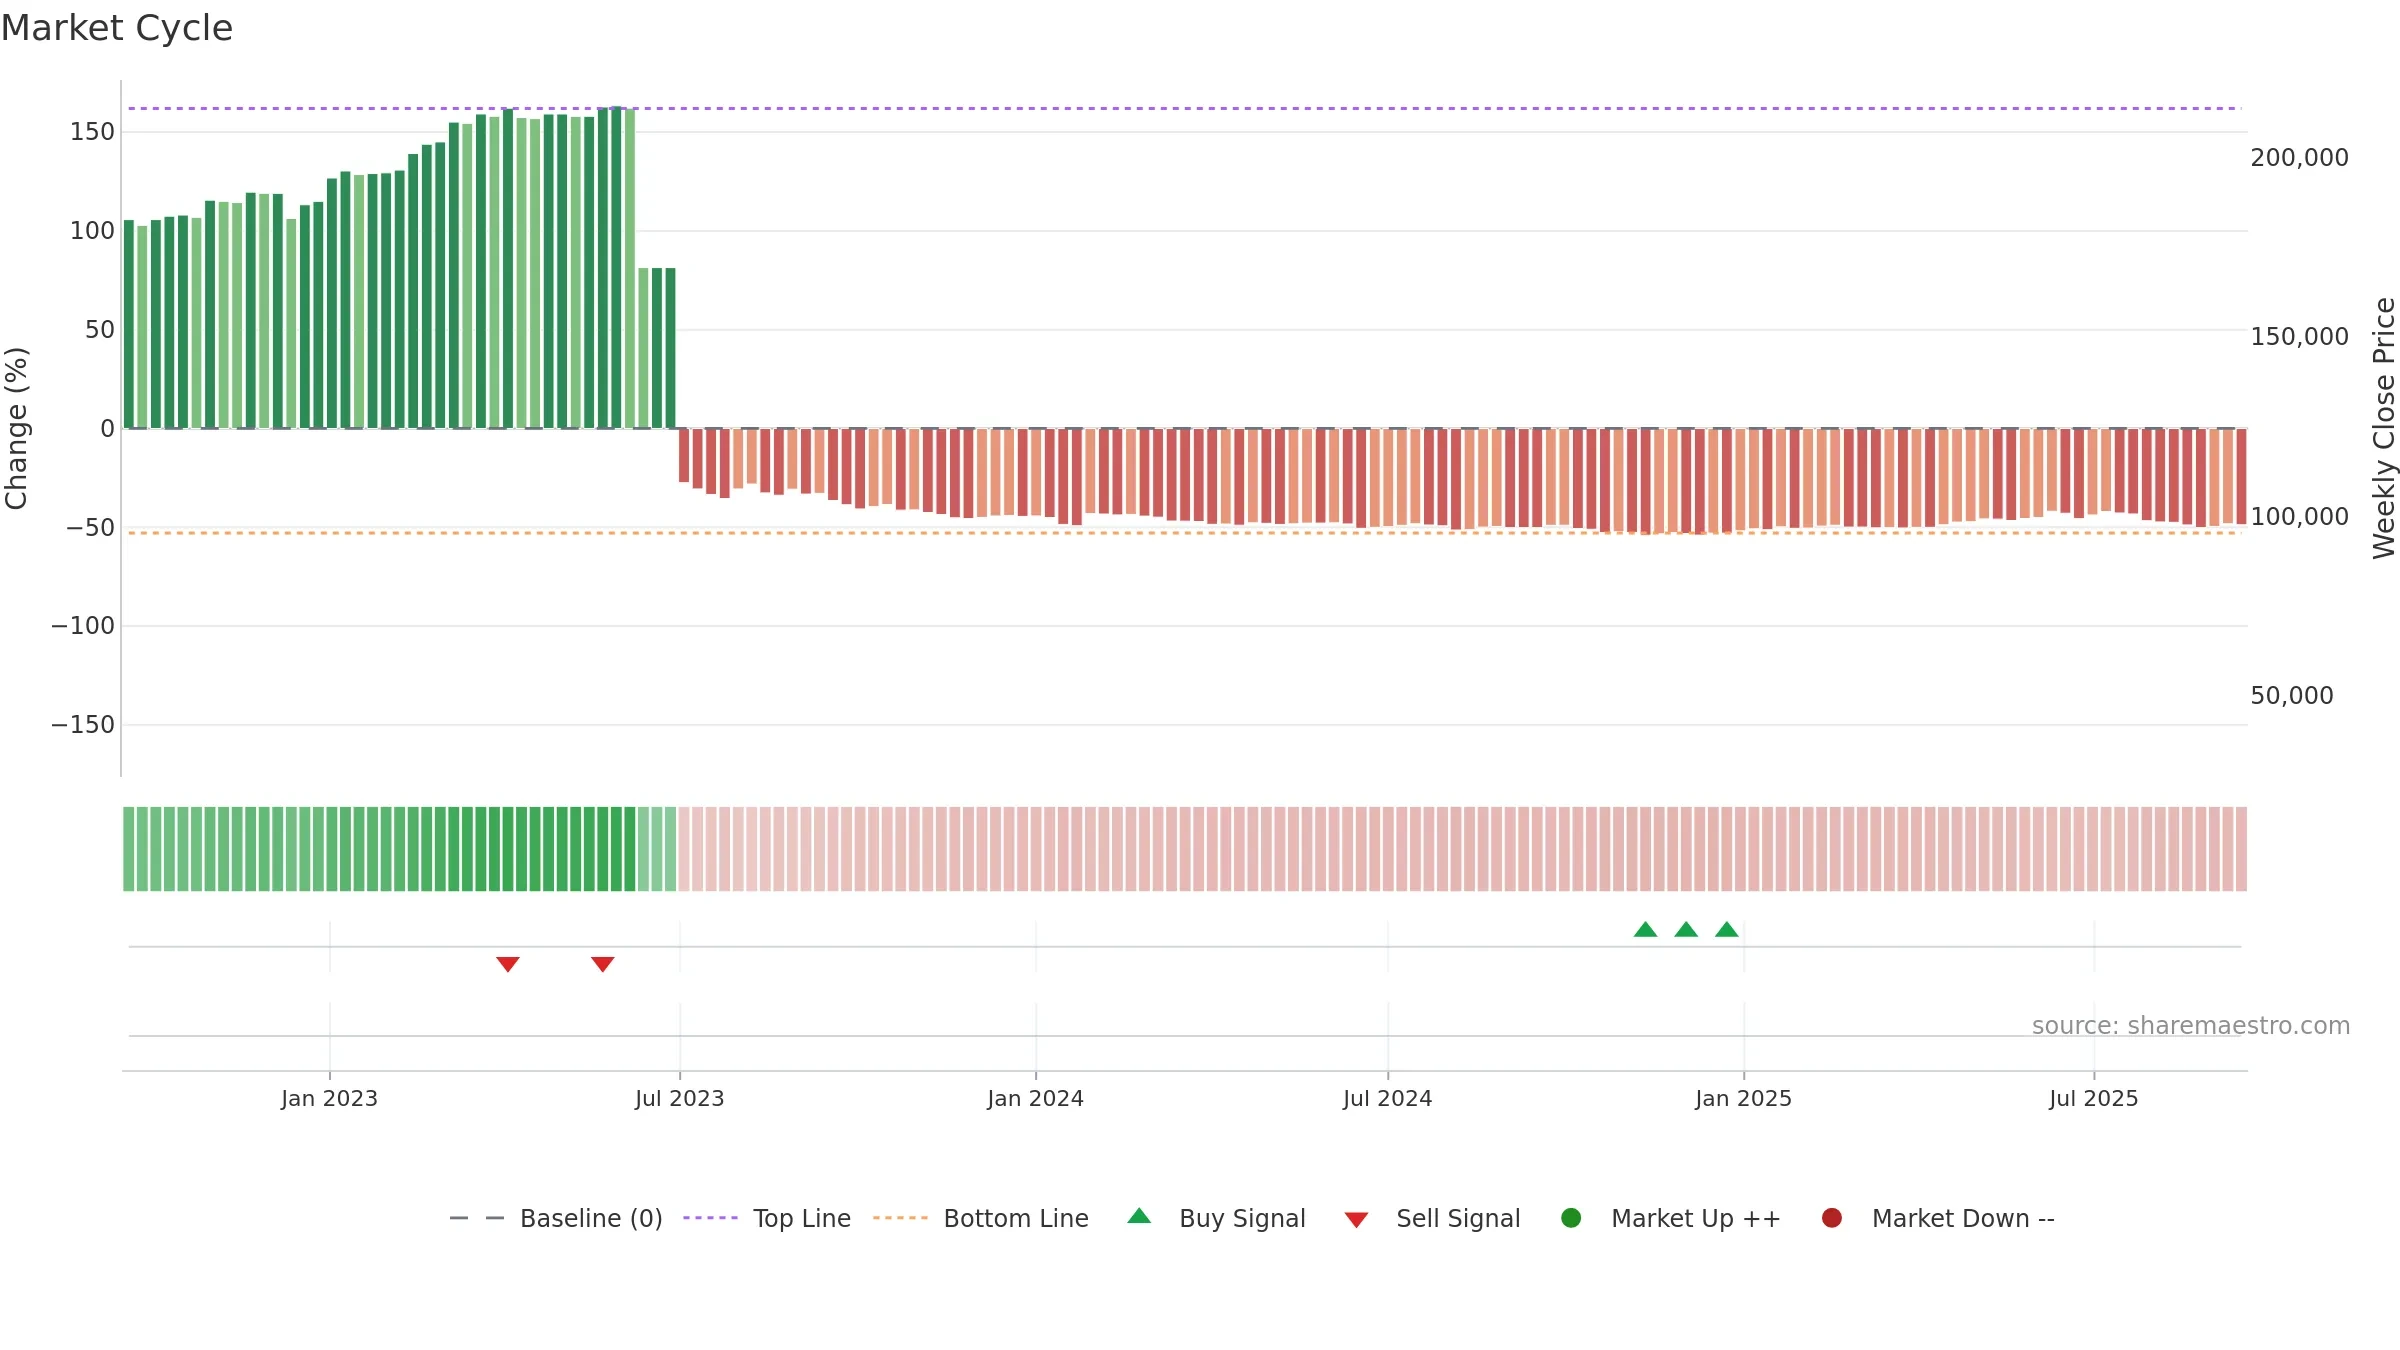
Task: Click the 100,000 price axis label
Action: pyautogui.click(x=2299, y=517)
